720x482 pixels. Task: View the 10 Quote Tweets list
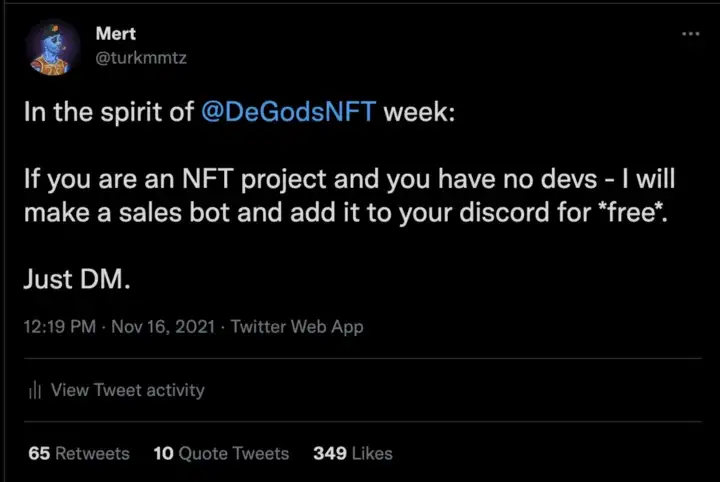click(x=221, y=454)
